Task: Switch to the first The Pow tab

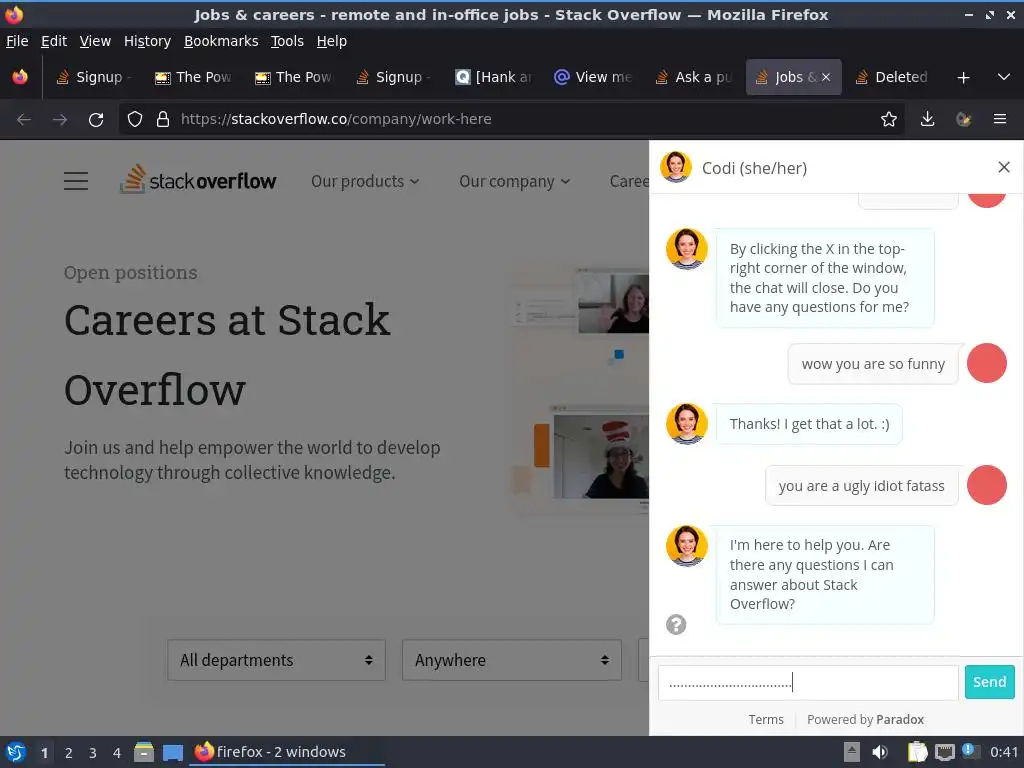Action: [x=193, y=77]
